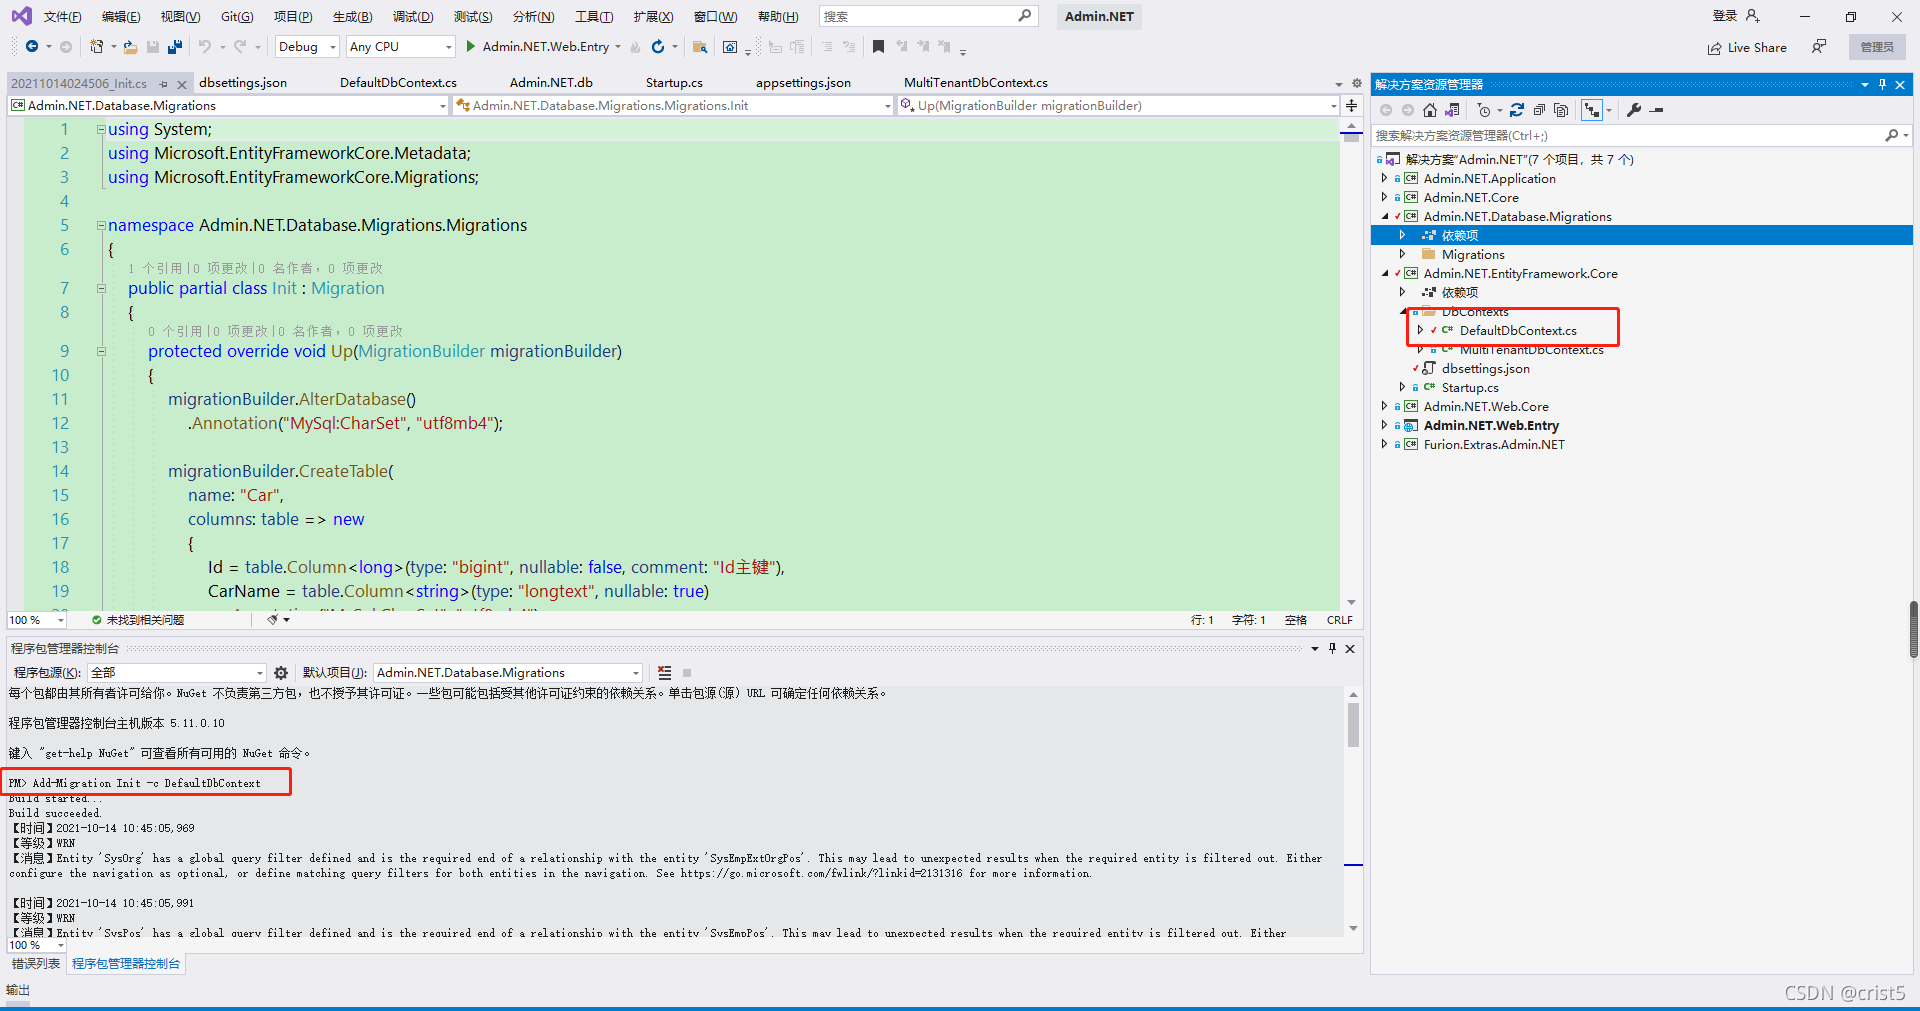Collapse all nodes in Solution Explorer
The width and height of the screenshot is (1920, 1011).
tap(1540, 110)
